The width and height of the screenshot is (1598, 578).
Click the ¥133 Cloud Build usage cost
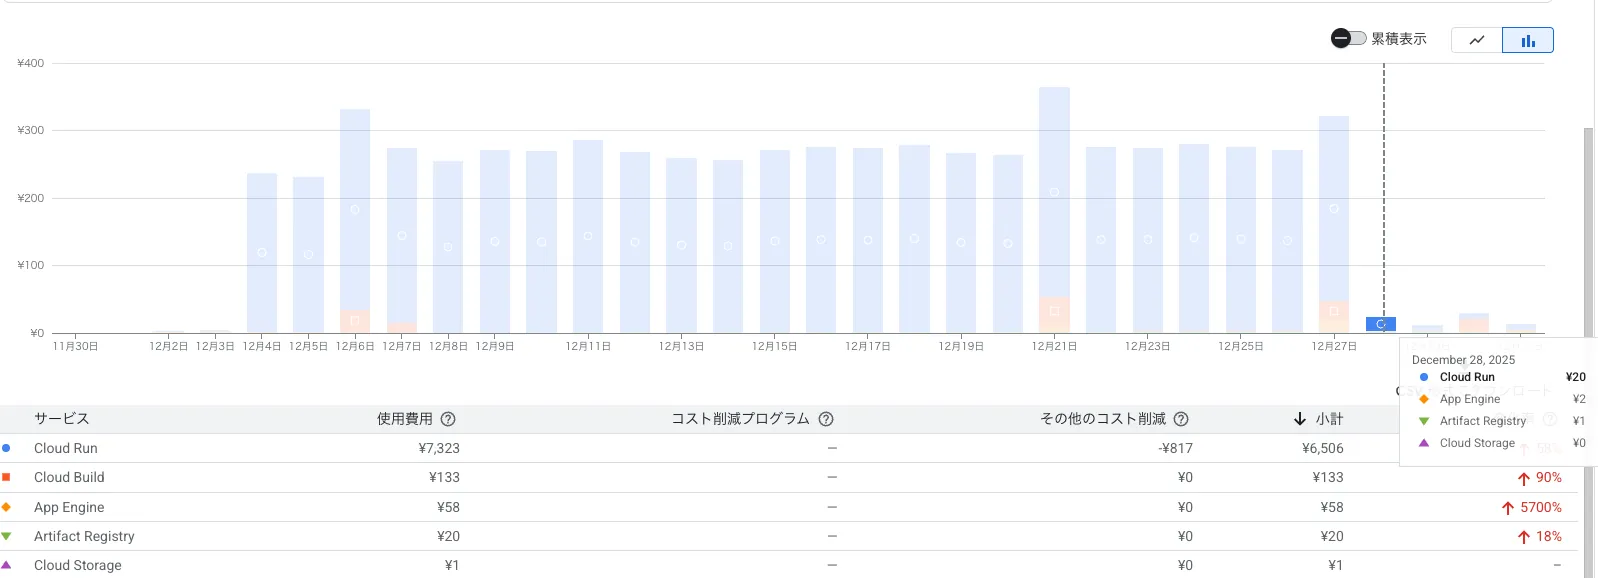[x=444, y=477]
